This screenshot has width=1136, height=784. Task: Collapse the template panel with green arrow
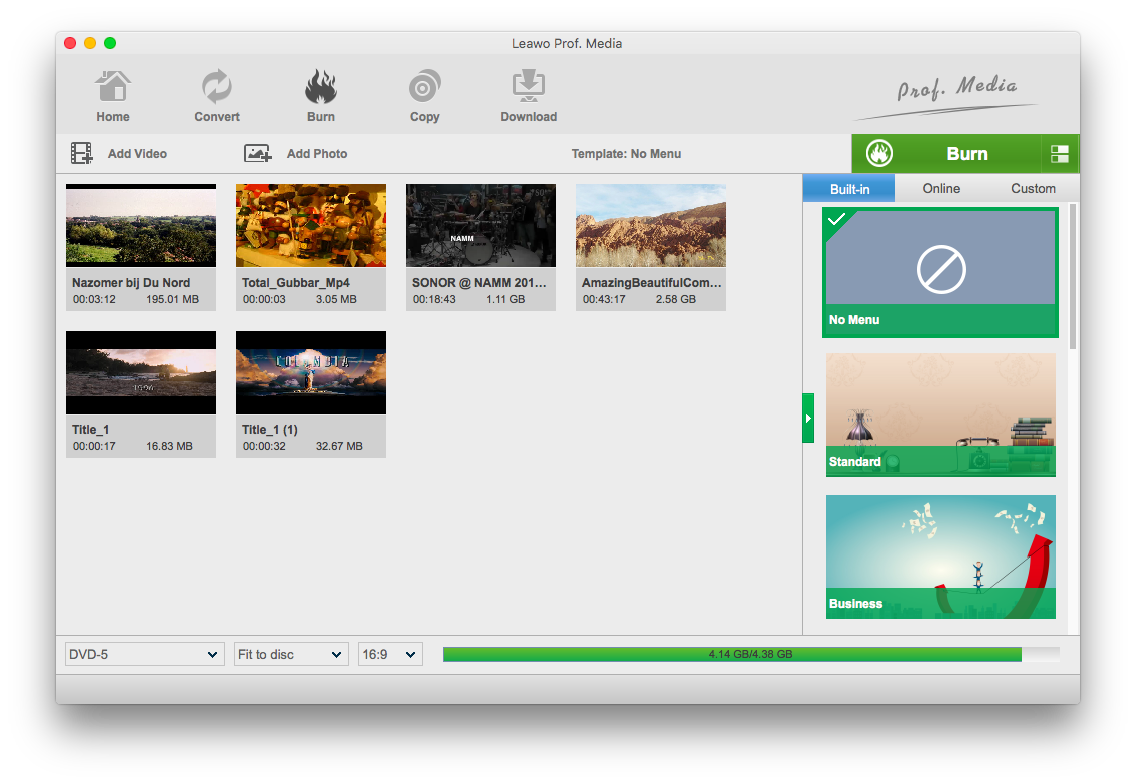[808, 418]
